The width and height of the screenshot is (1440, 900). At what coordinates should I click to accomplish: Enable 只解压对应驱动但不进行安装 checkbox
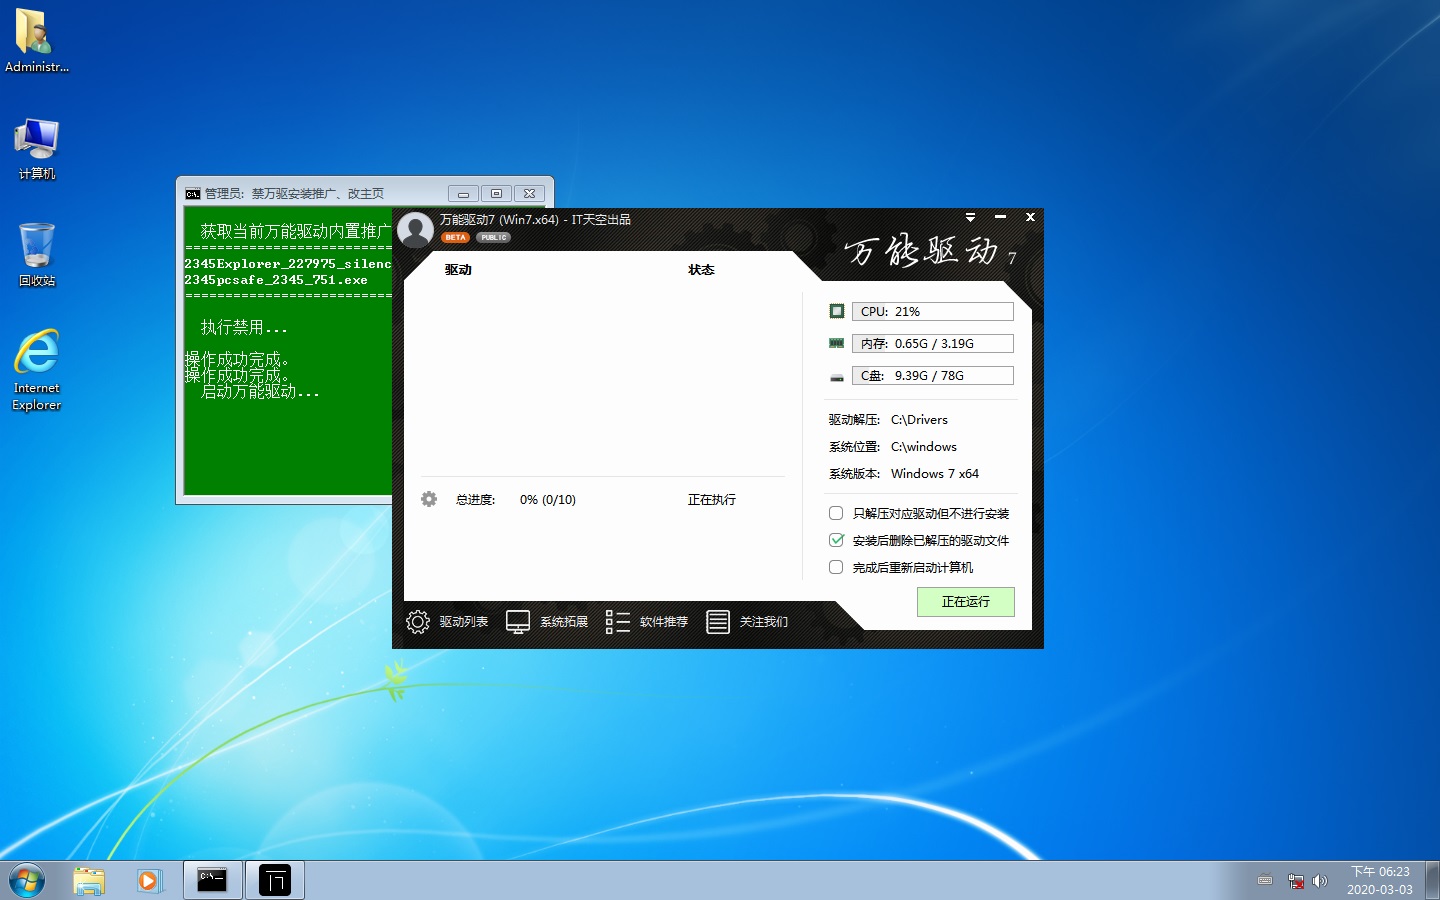coord(836,513)
